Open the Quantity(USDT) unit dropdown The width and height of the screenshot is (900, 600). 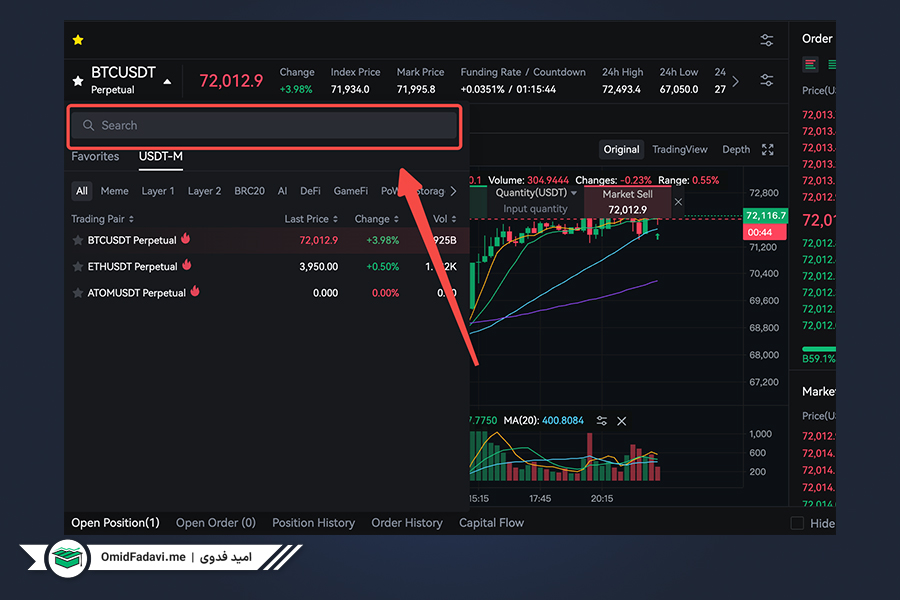(573, 193)
